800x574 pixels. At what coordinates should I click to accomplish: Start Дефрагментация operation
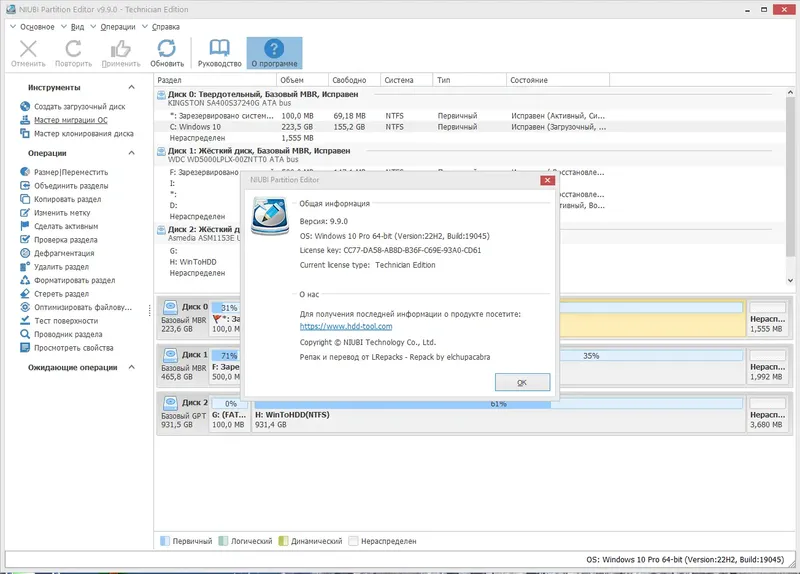57,253
